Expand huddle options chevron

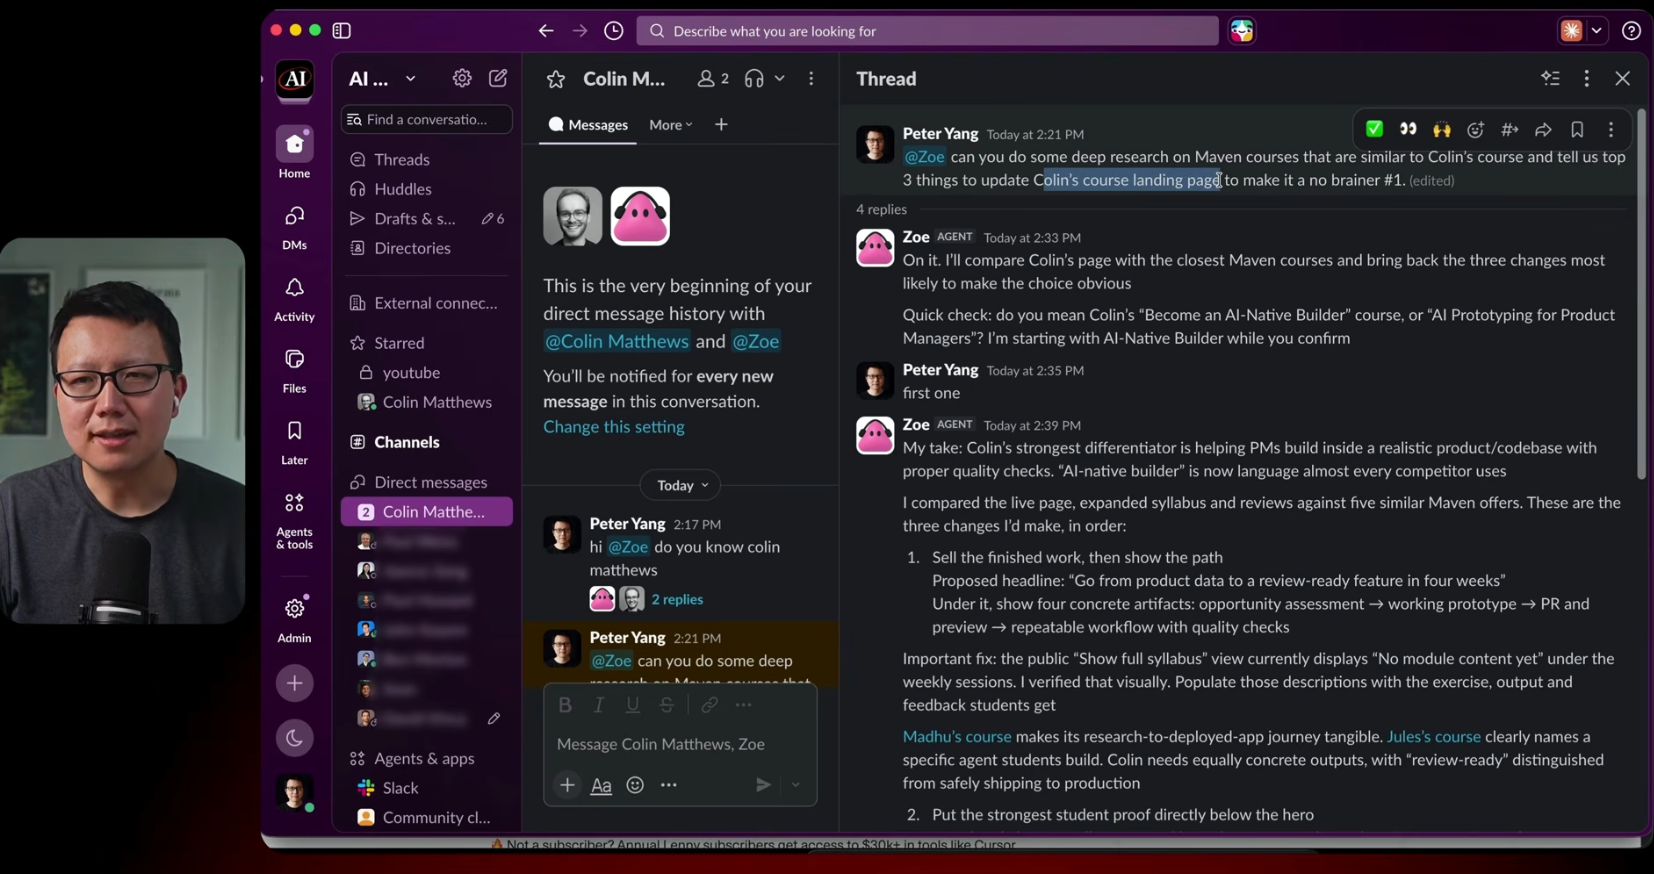click(x=780, y=79)
